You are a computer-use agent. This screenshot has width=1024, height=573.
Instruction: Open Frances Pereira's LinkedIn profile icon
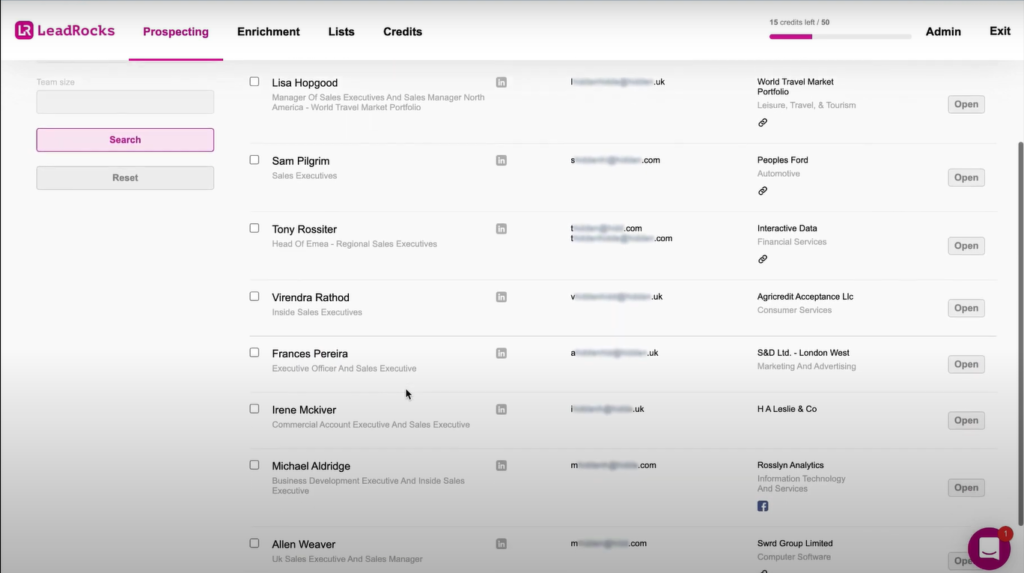coord(501,353)
